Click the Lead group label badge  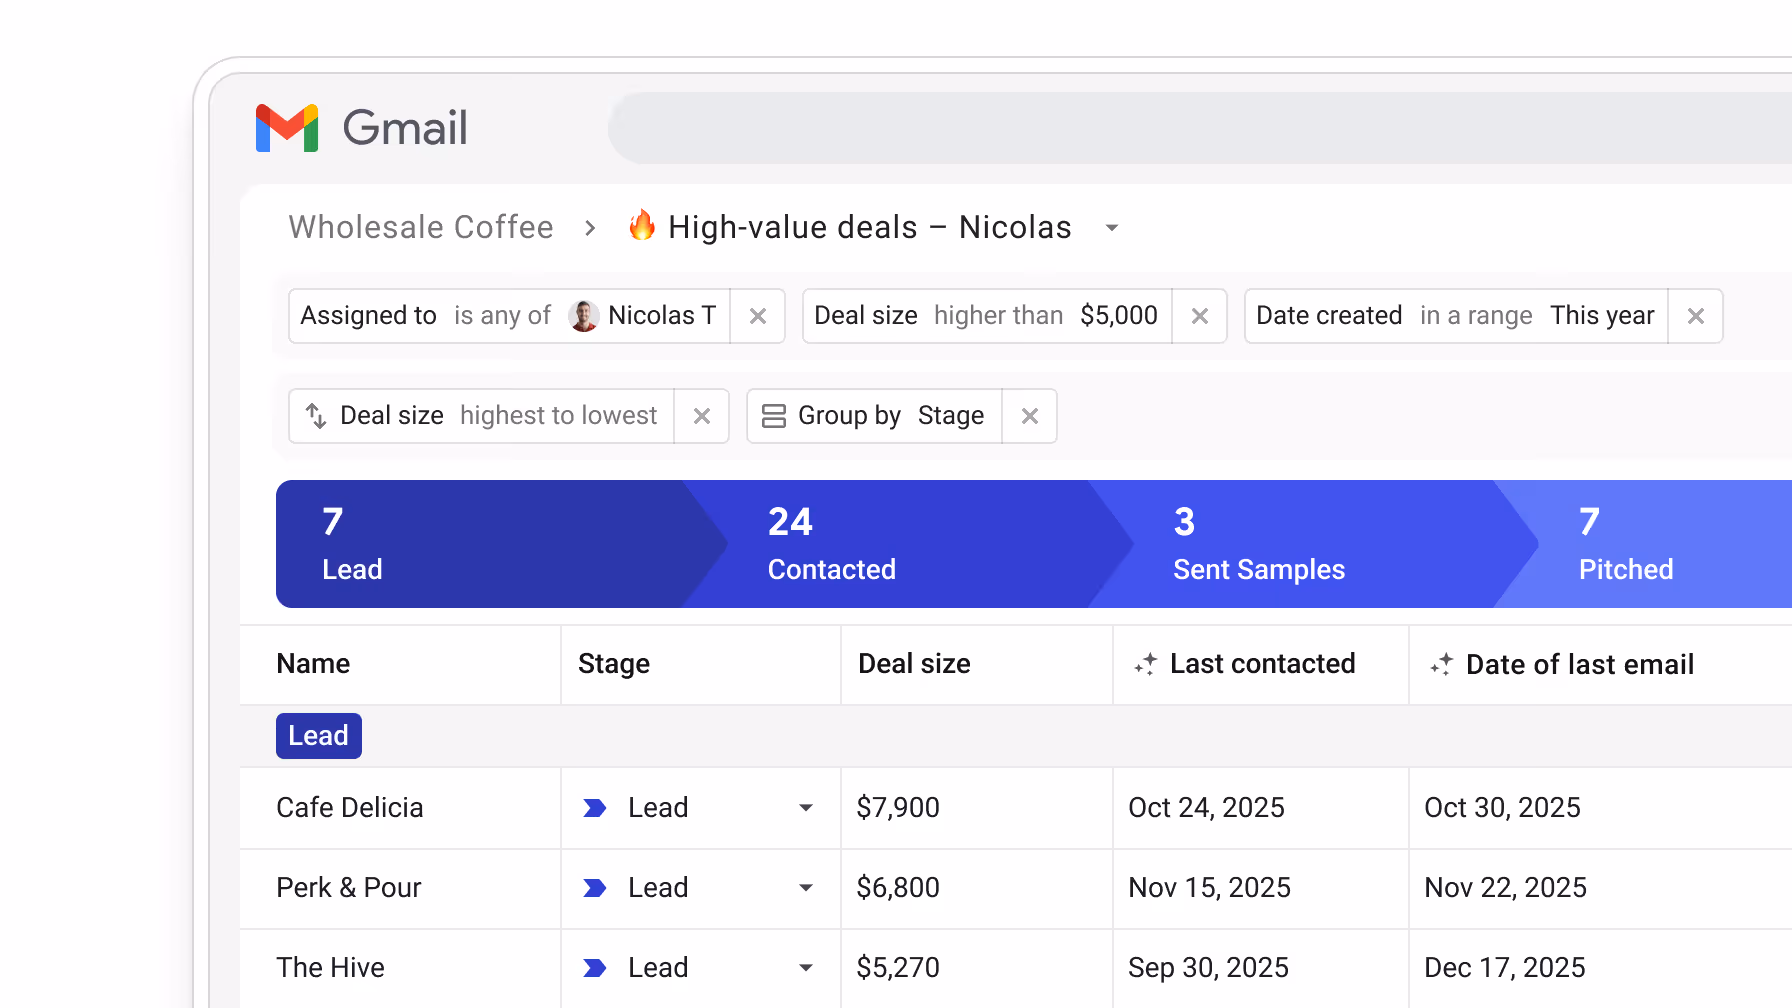click(319, 736)
